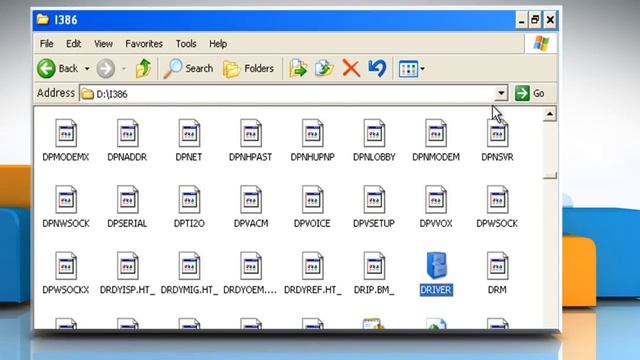This screenshot has height=360, width=640.
Task: Open the Back history dropdown arrow
Action: 87,69
